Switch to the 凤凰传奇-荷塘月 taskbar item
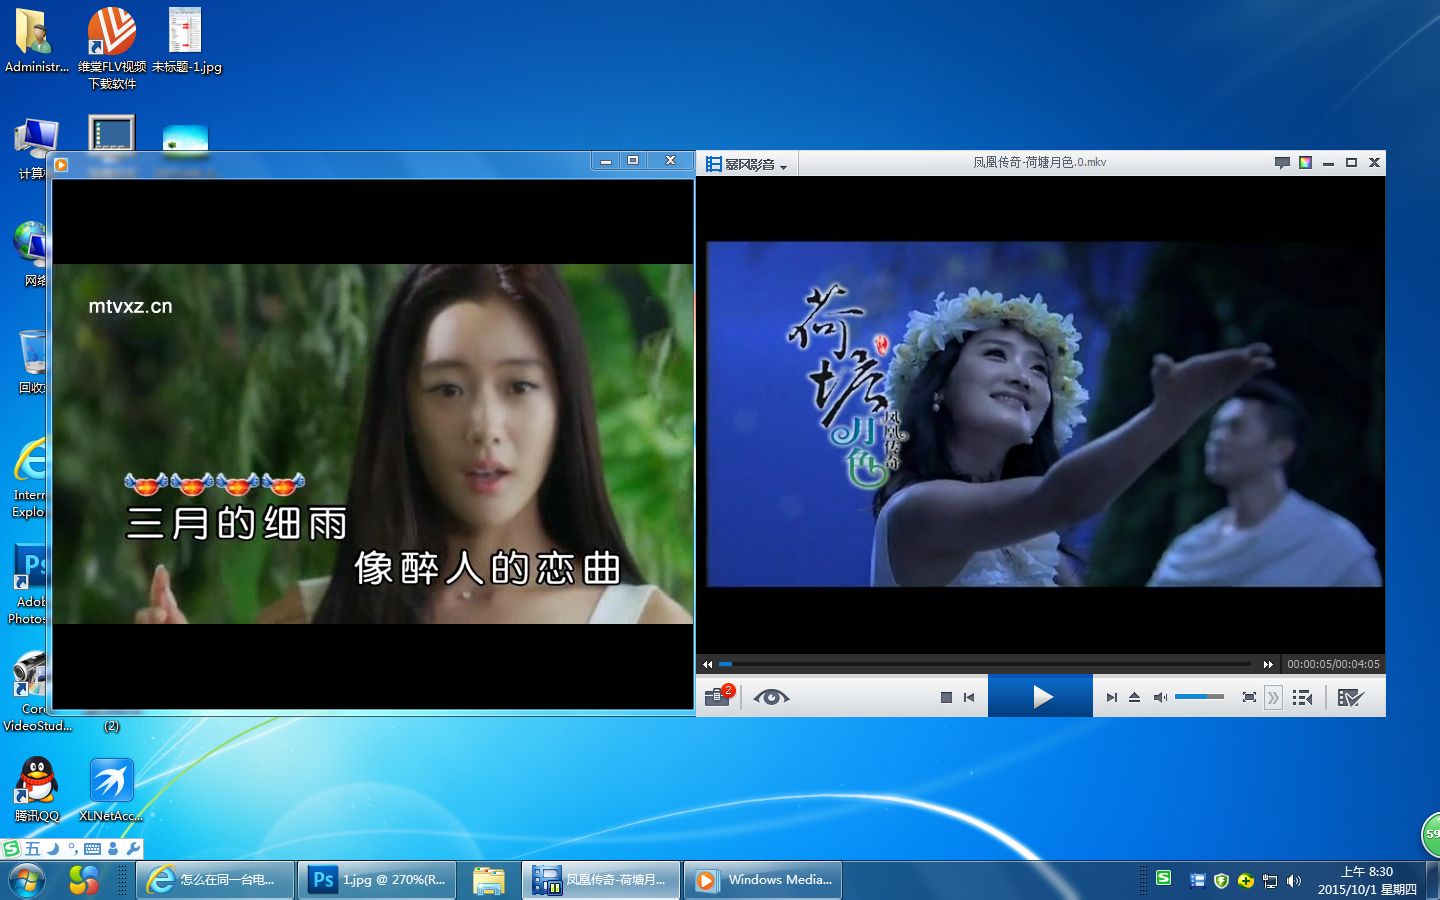The height and width of the screenshot is (900, 1440). point(601,880)
